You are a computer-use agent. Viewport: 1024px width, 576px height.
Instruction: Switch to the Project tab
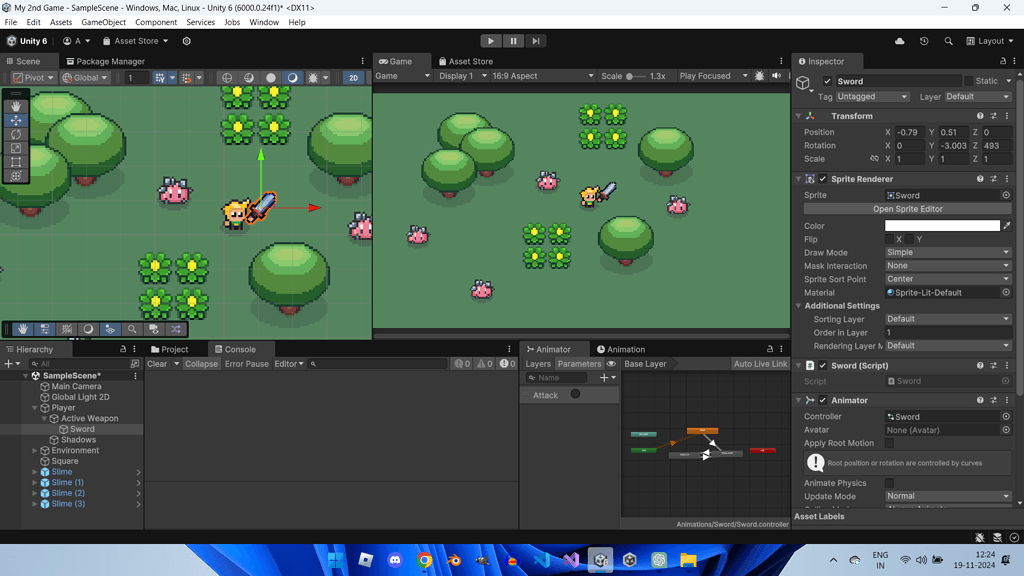(x=169, y=349)
